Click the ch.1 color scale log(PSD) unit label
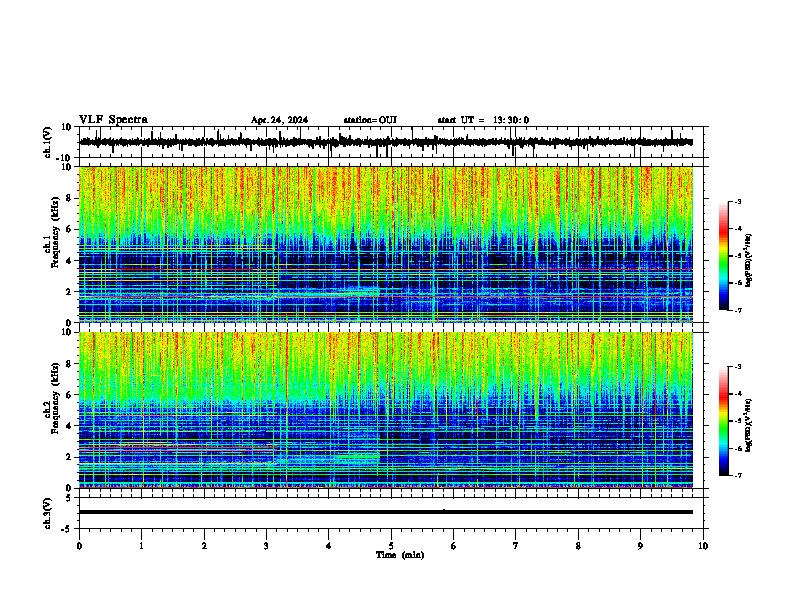The image size is (792, 612). 749,260
